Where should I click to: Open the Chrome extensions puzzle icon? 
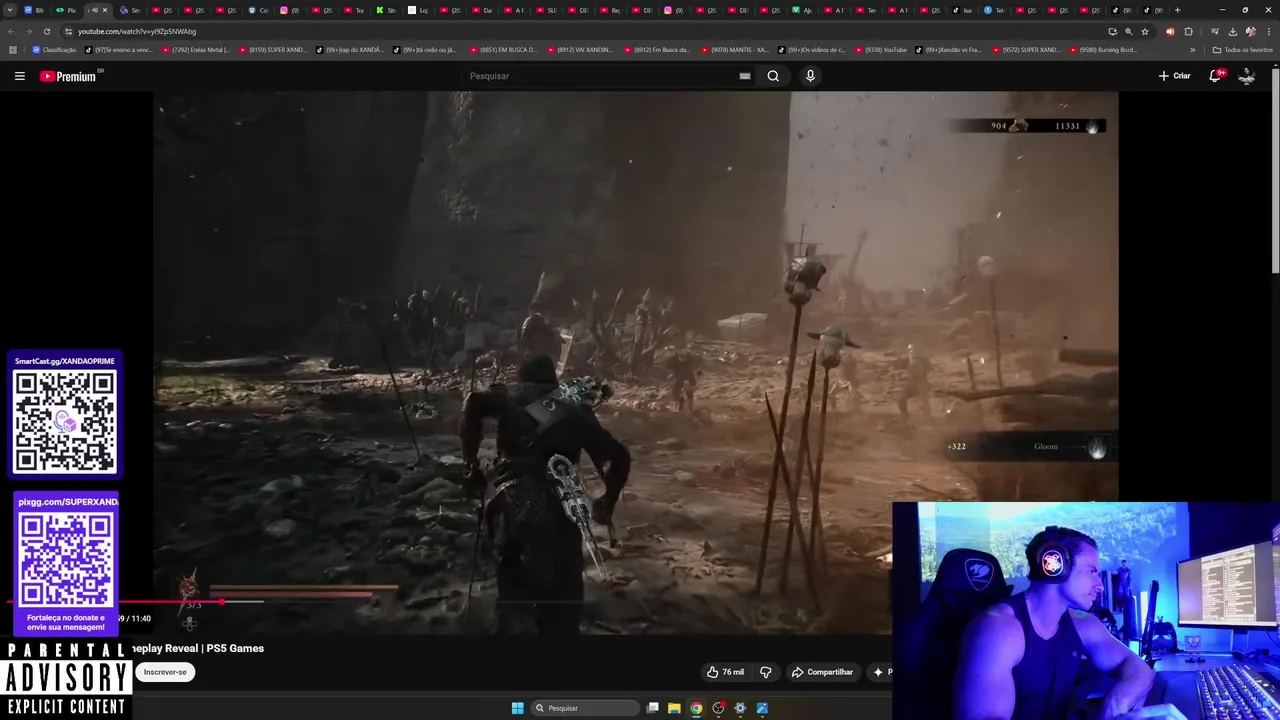[x=1188, y=31]
